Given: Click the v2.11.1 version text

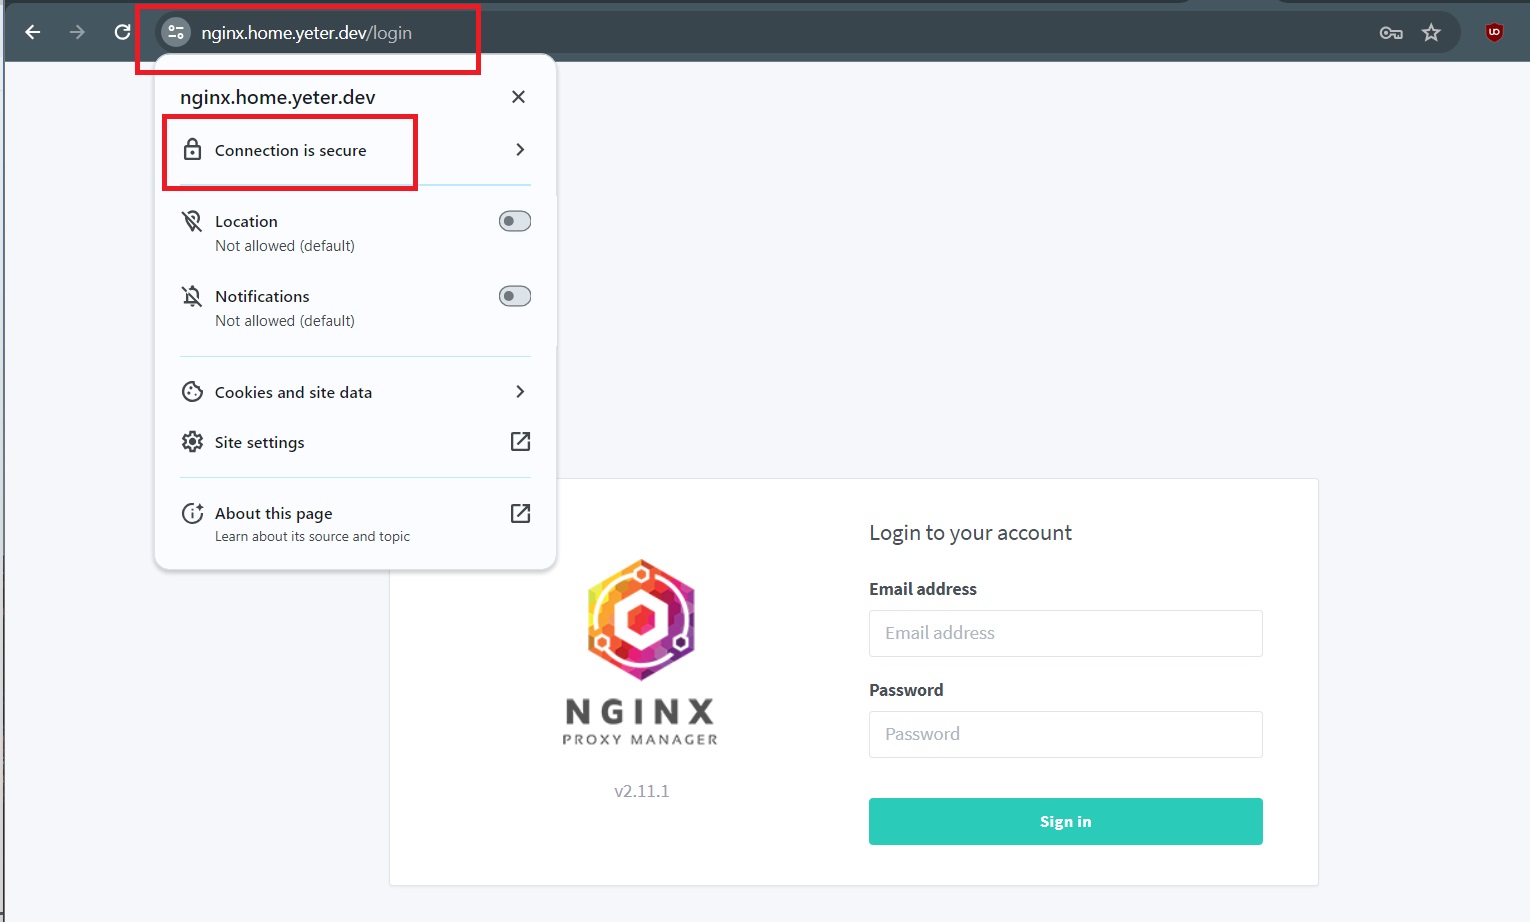Looking at the screenshot, I should [641, 791].
